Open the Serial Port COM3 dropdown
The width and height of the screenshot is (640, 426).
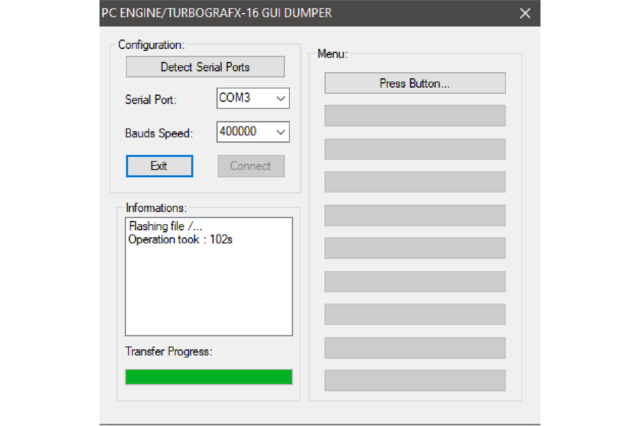[x=253, y=98]
